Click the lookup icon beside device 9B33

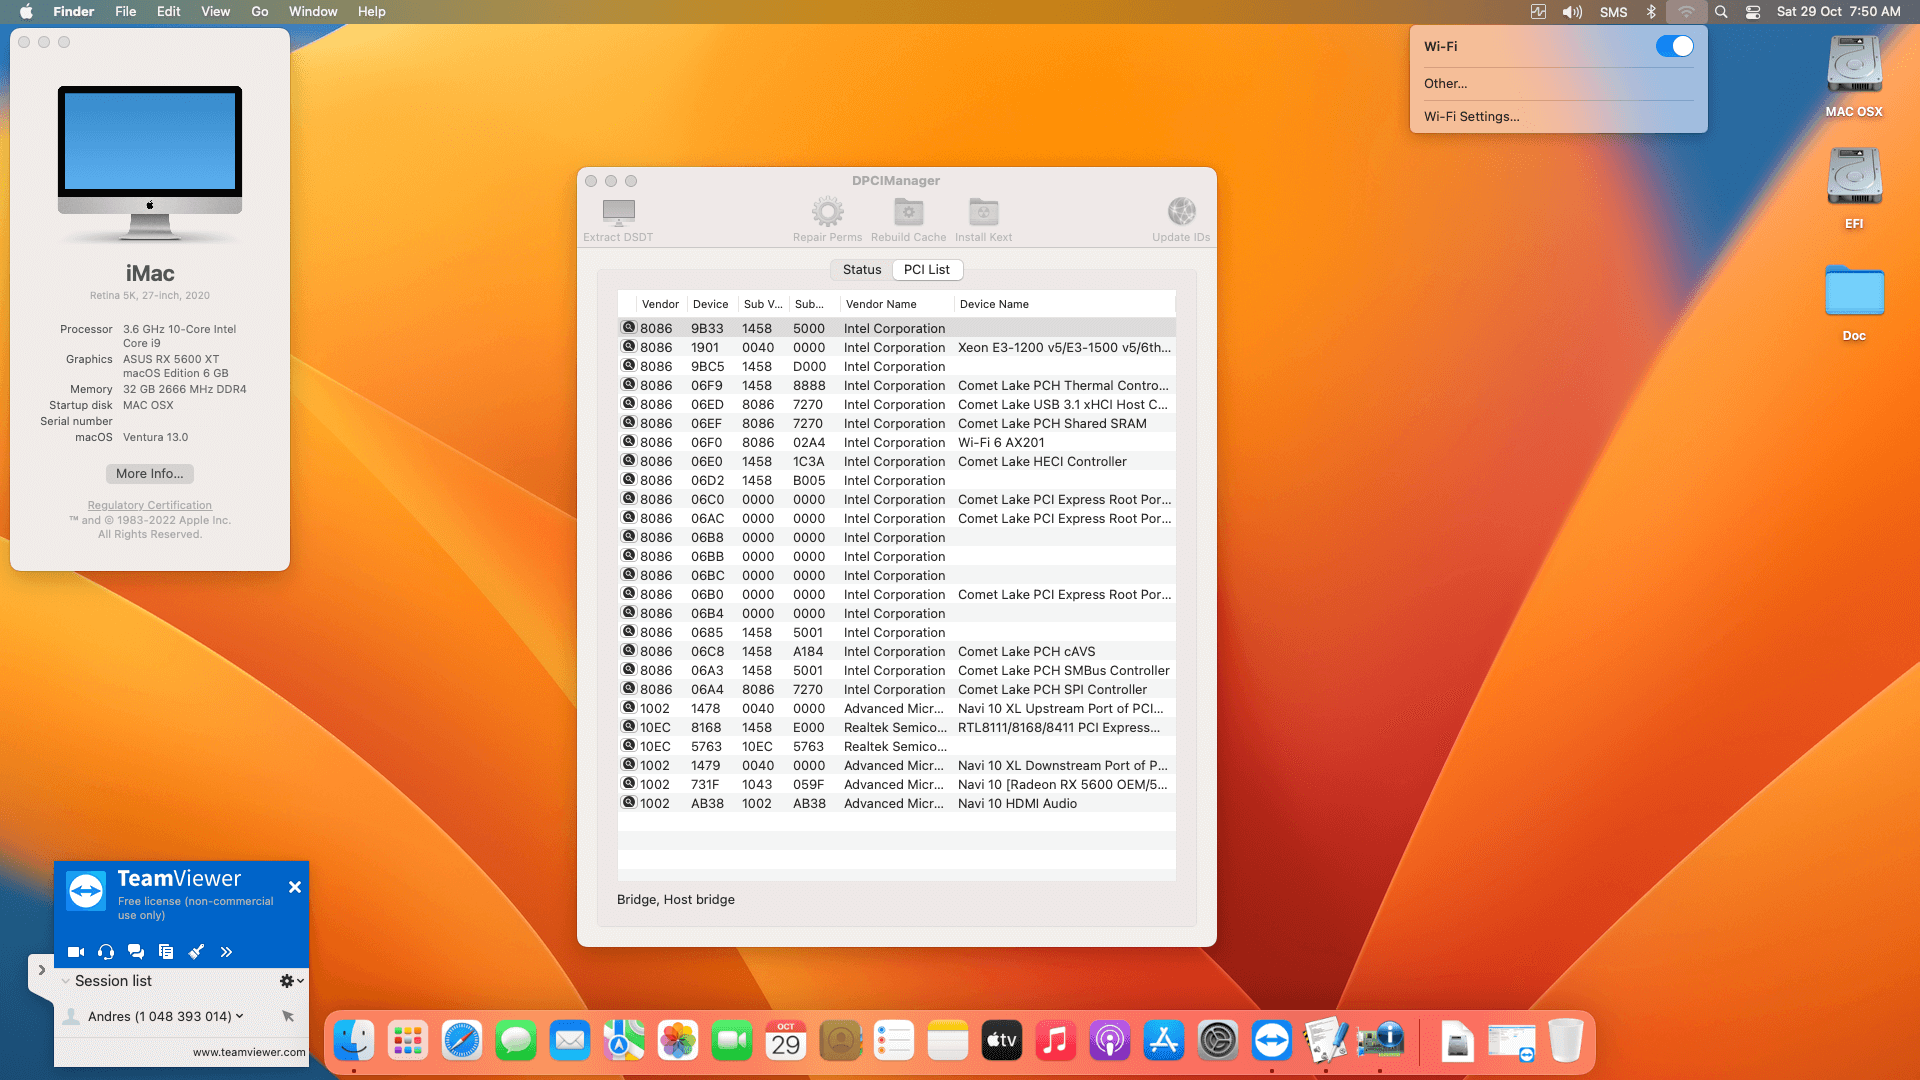pyautogui.click(x=629, y=327)
